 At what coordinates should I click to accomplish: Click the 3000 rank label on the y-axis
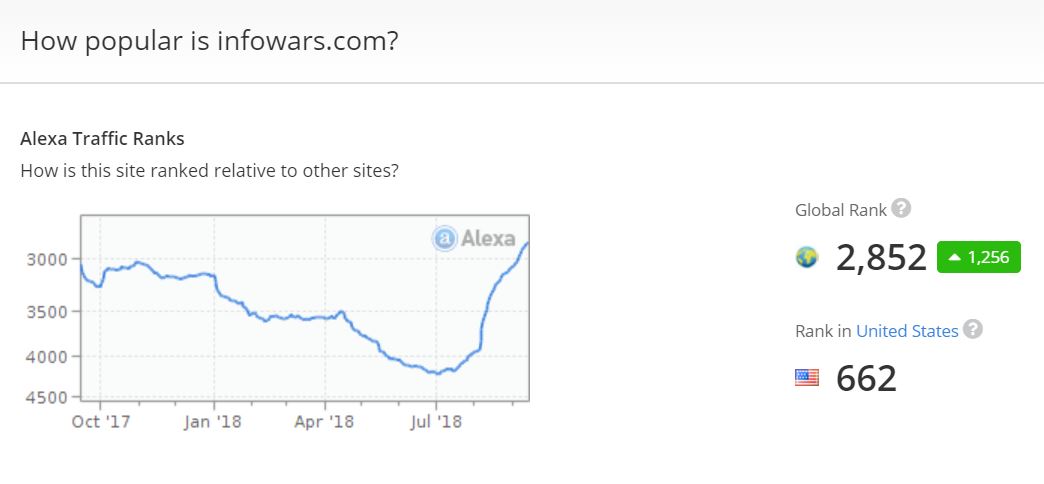tap(47, 259)
